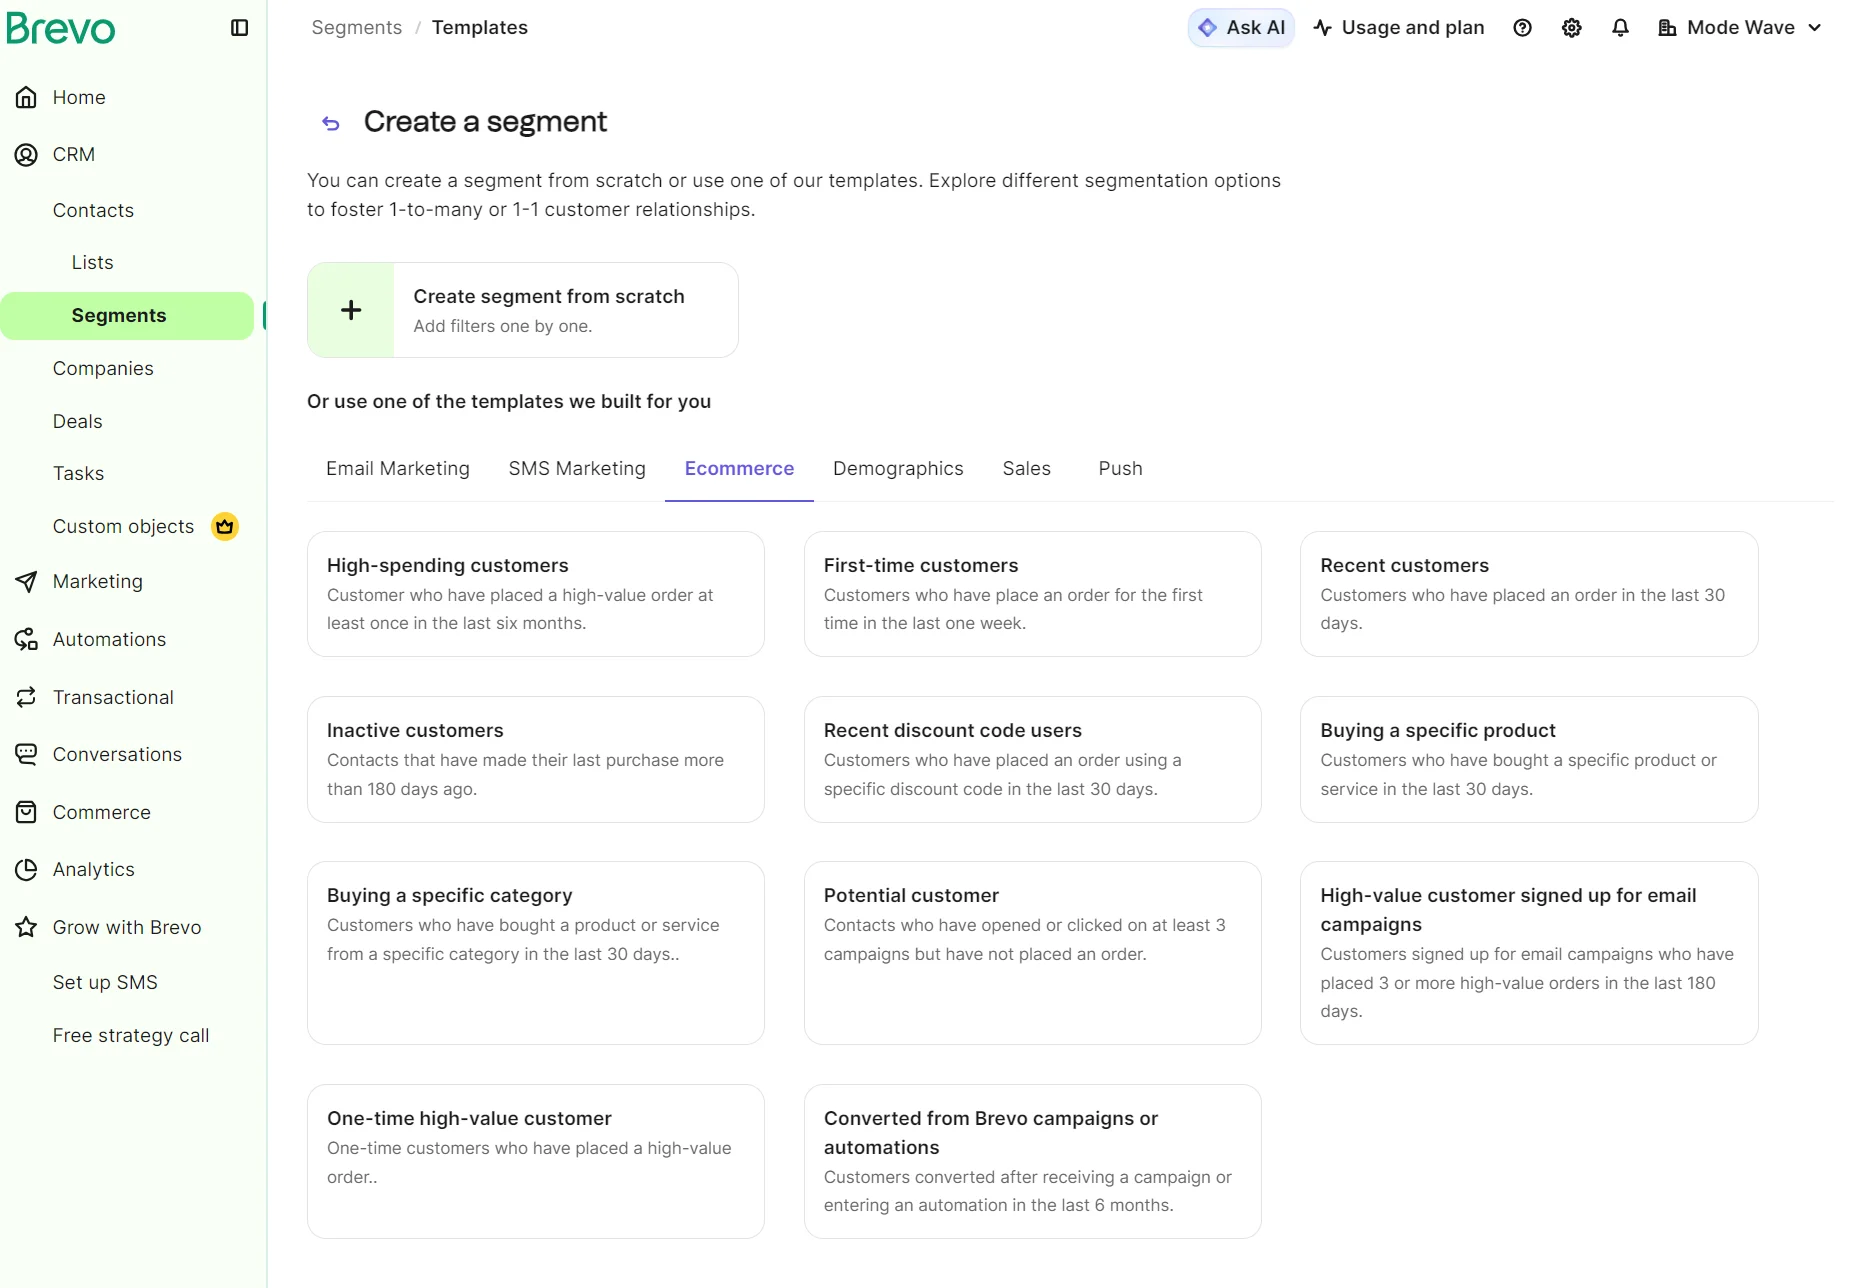Click the Analytics pie chart icon
Viewport: 1866px width, 1288px height.
click(x=26, y=869)
